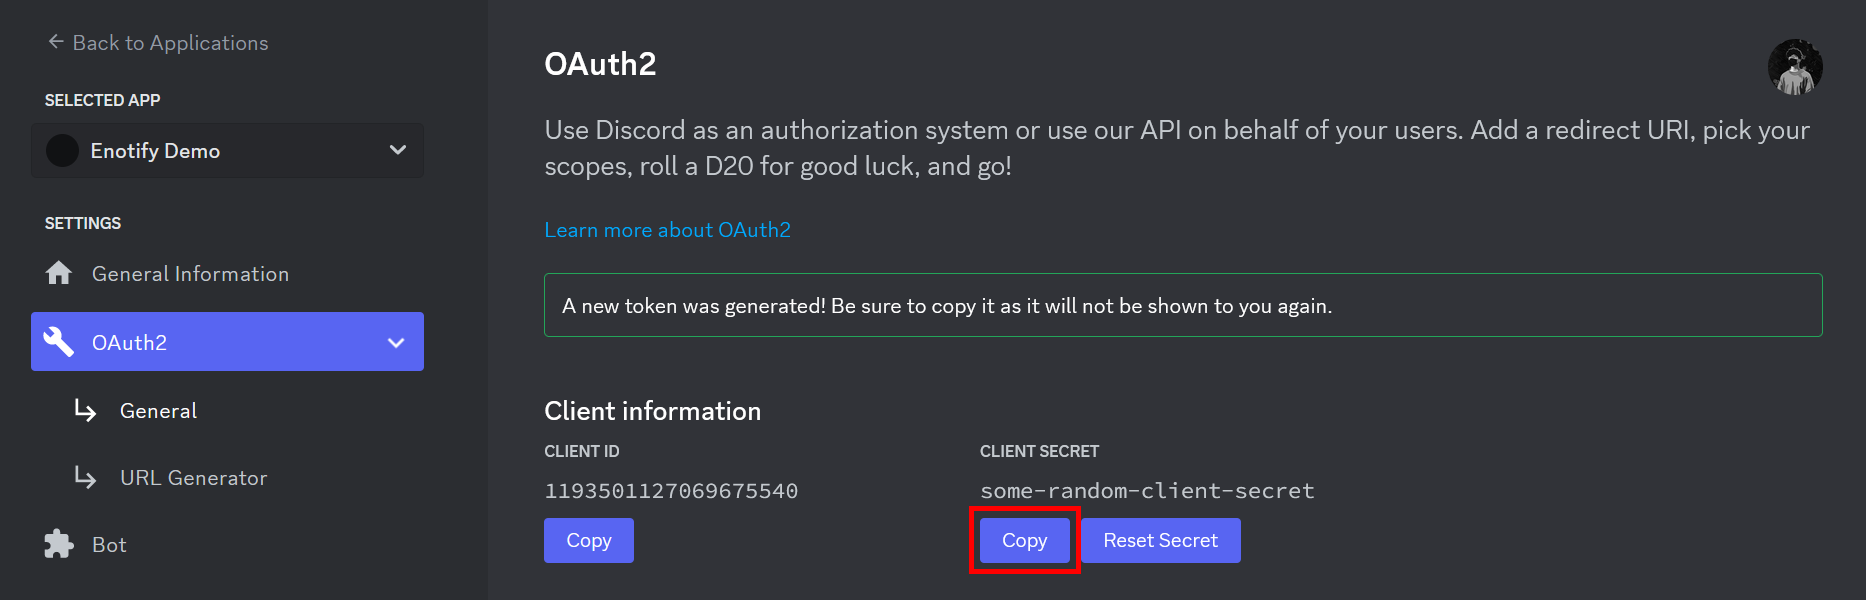This screenshot has width=1866, height=600.
Task: Open the Bot settings page
Action: [x=109, y=545]
